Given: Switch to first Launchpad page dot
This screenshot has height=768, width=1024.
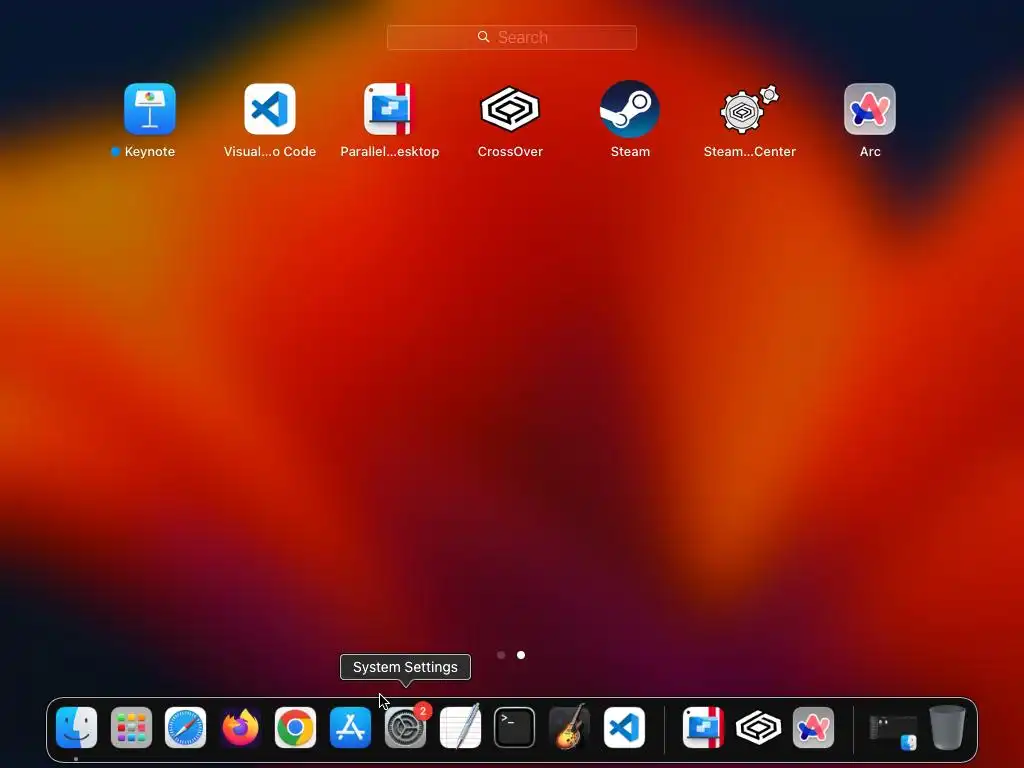Looking at the screenshot, I should coord(501,655).
